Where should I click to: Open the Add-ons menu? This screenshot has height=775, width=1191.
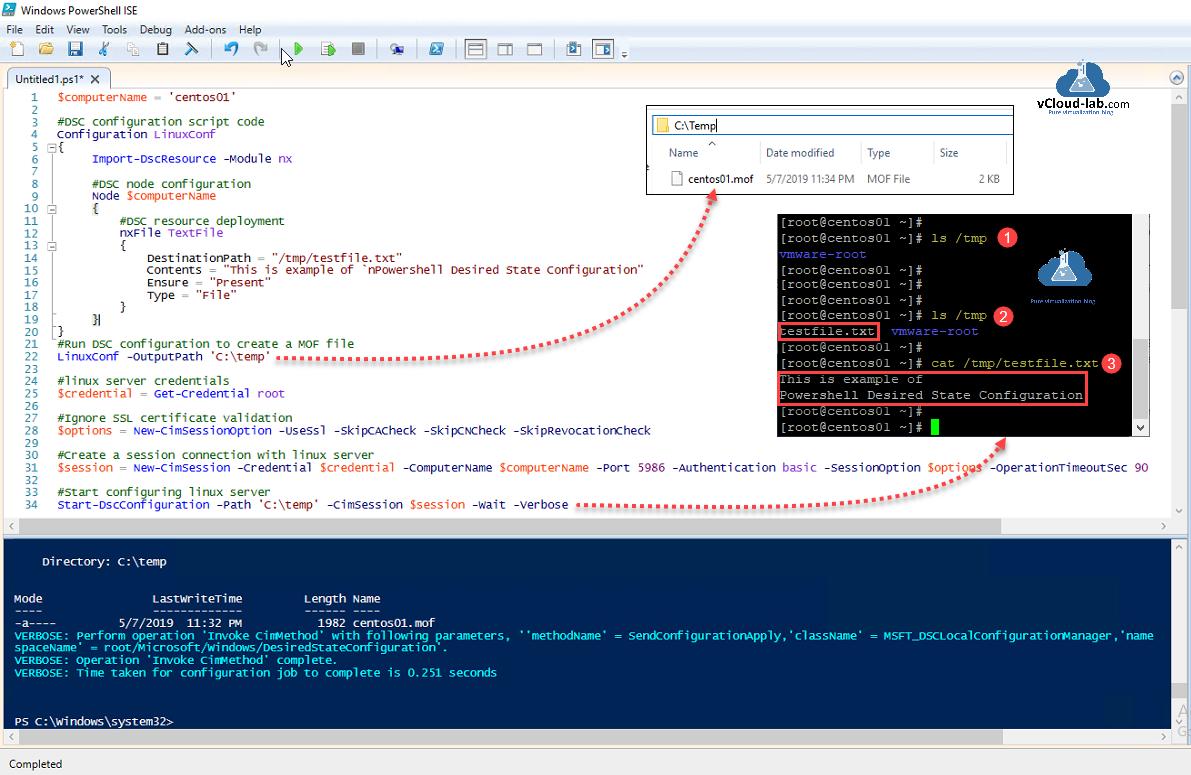coord(205,30)
